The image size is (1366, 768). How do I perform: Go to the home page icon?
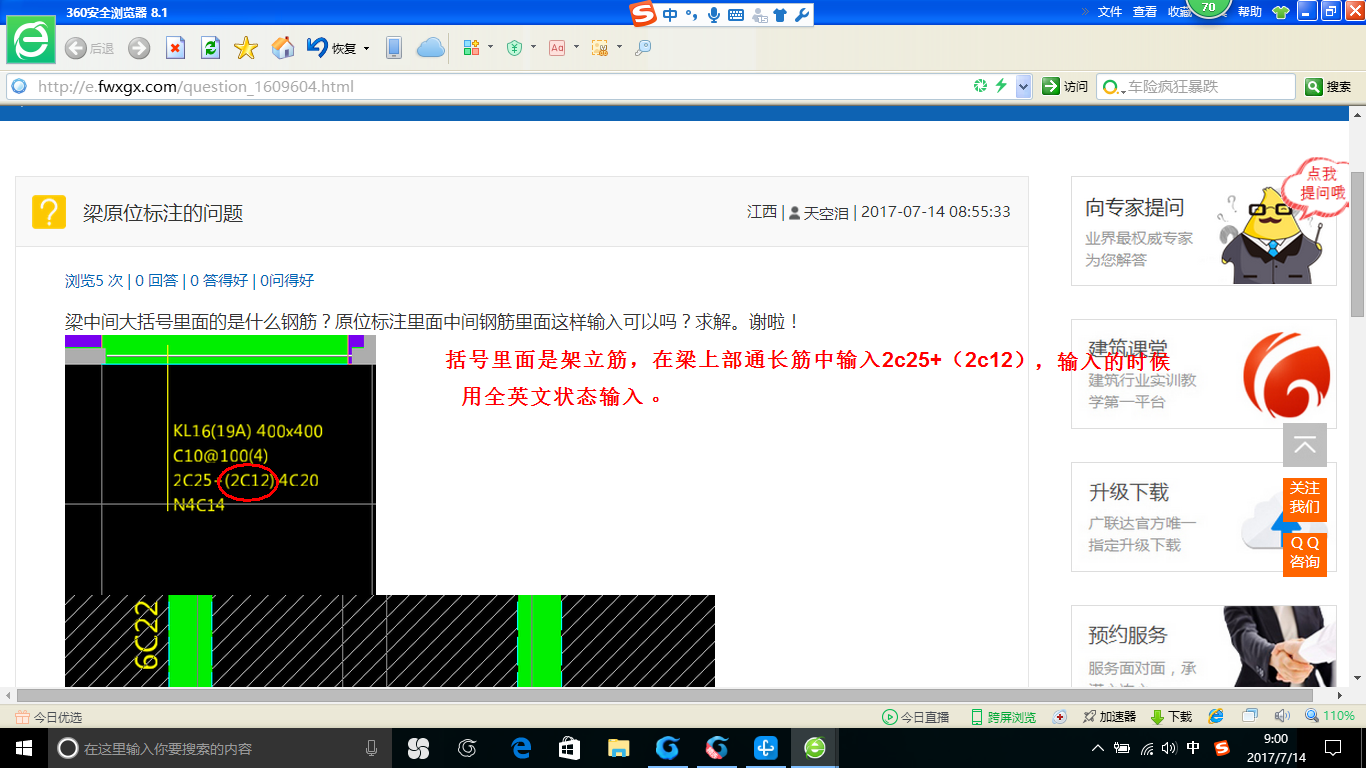283,48
